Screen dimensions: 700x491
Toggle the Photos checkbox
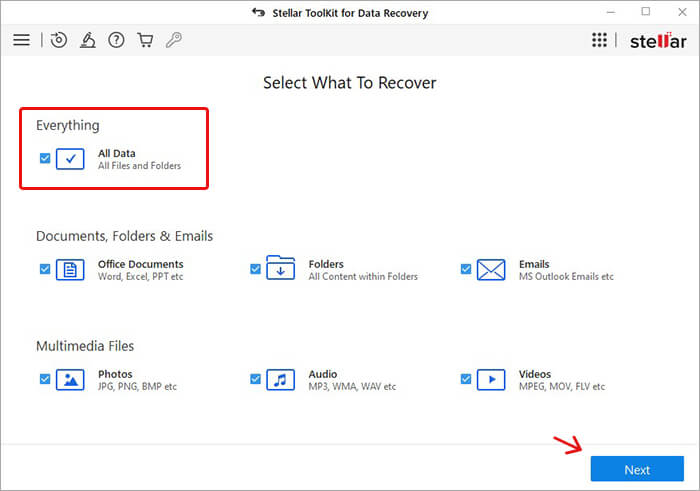pos(45,379)
